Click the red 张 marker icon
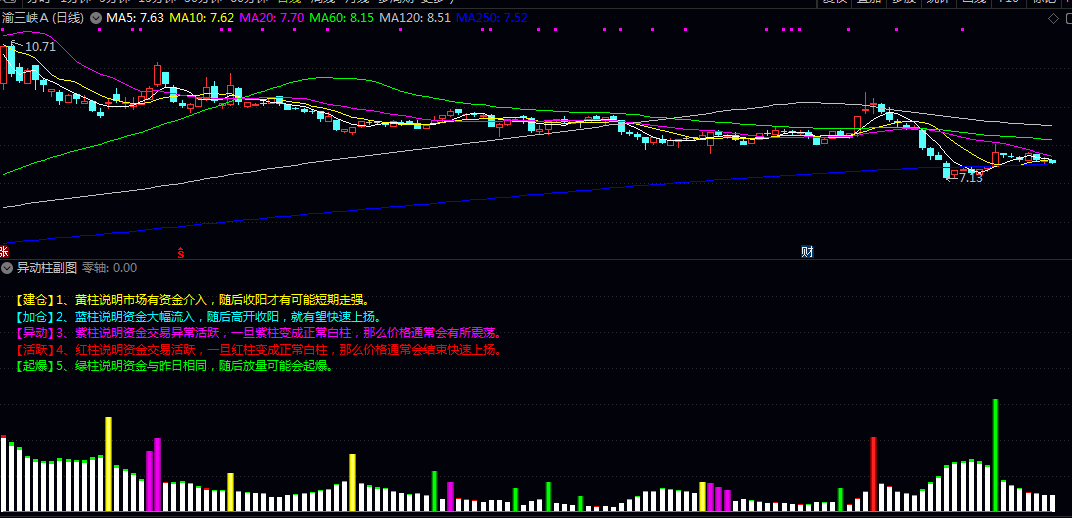 [4, 252]
